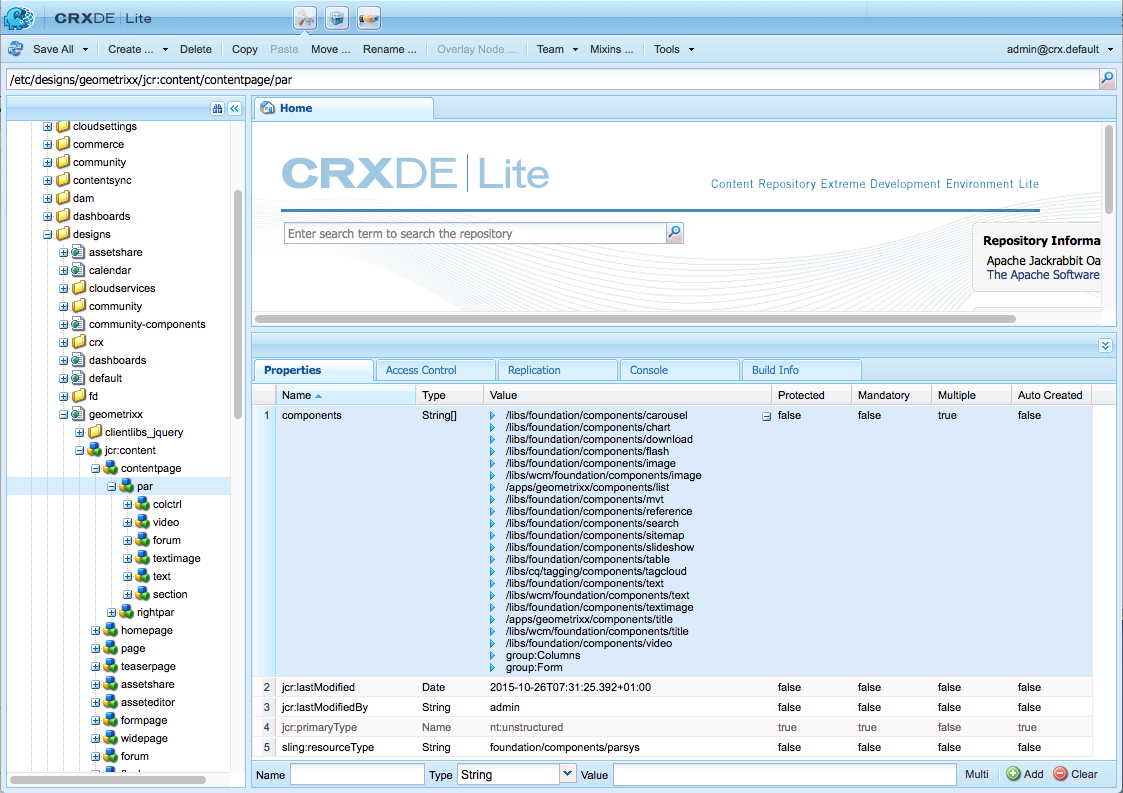Click the repository search magnifier icon

click(x=674, y=233)
